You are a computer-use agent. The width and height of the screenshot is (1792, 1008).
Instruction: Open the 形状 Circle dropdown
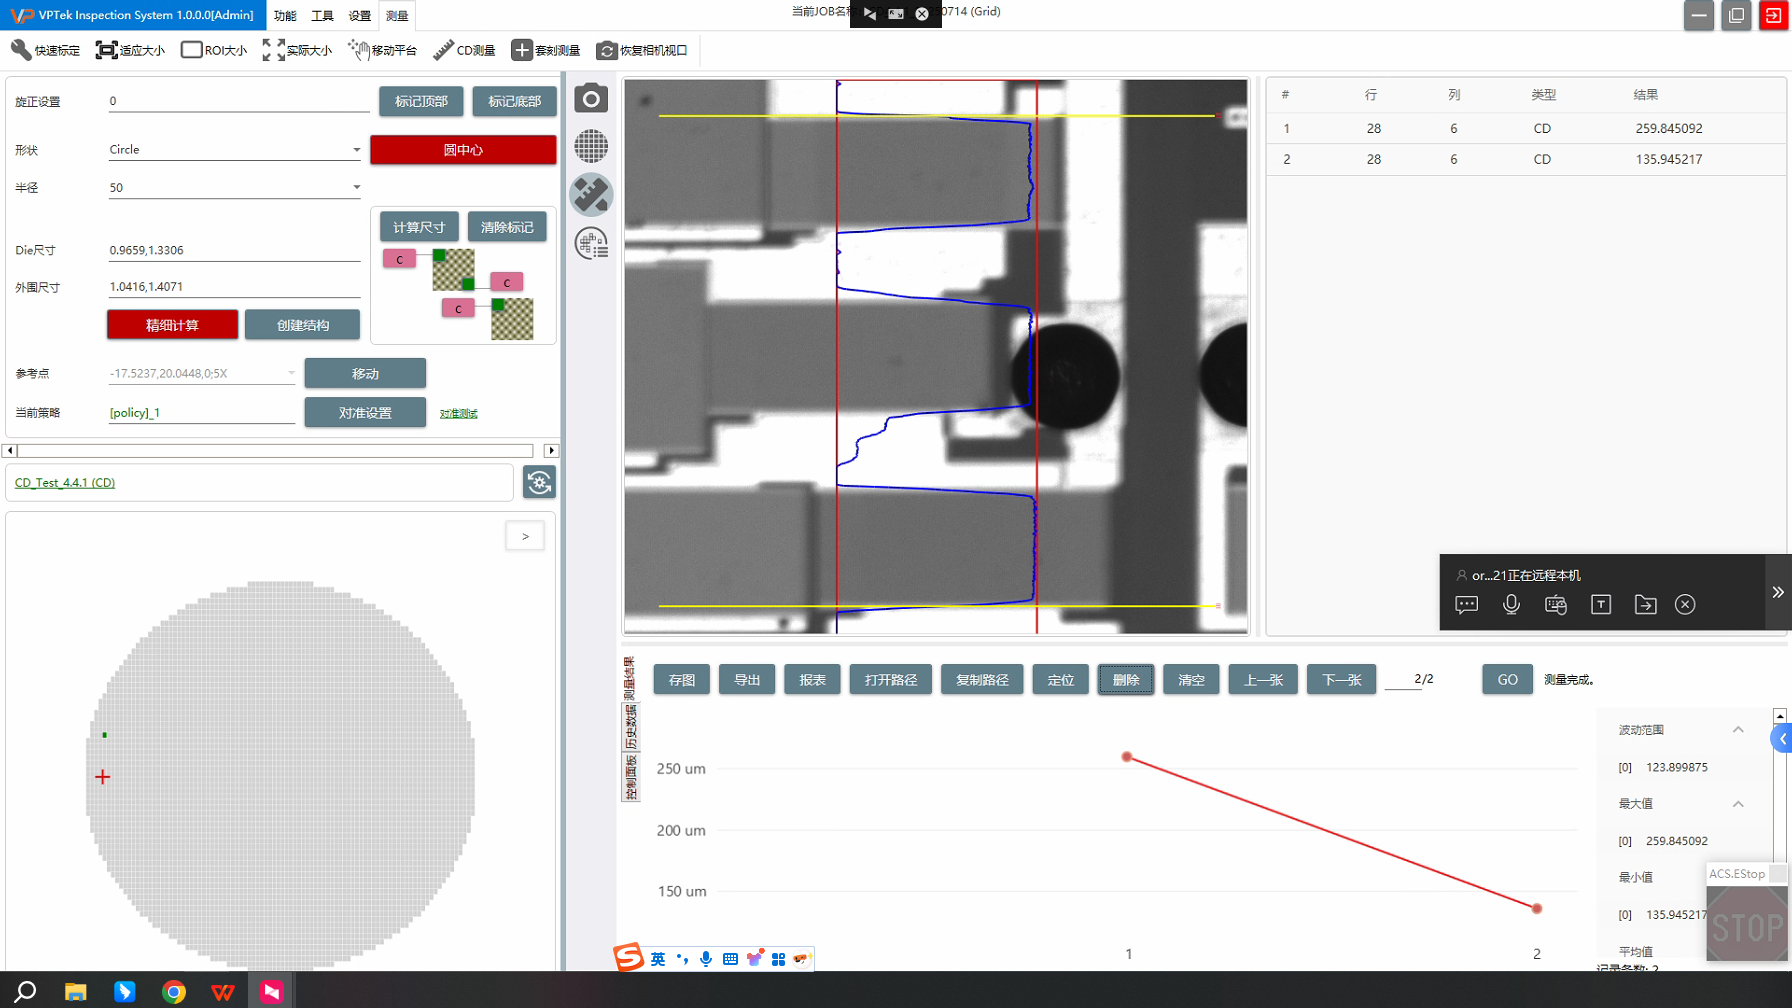(x=235, y=150)
